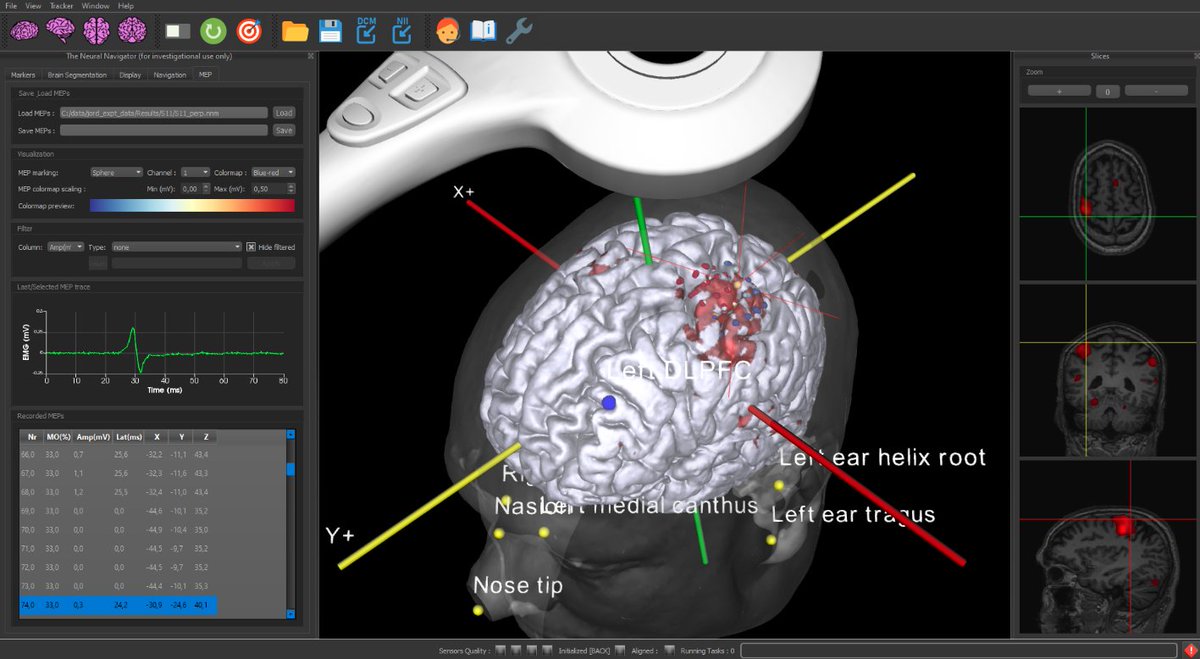1200x659 pixels.
Task: Click the coronal MRI slice view
Action: click(x=1108, y=369)
